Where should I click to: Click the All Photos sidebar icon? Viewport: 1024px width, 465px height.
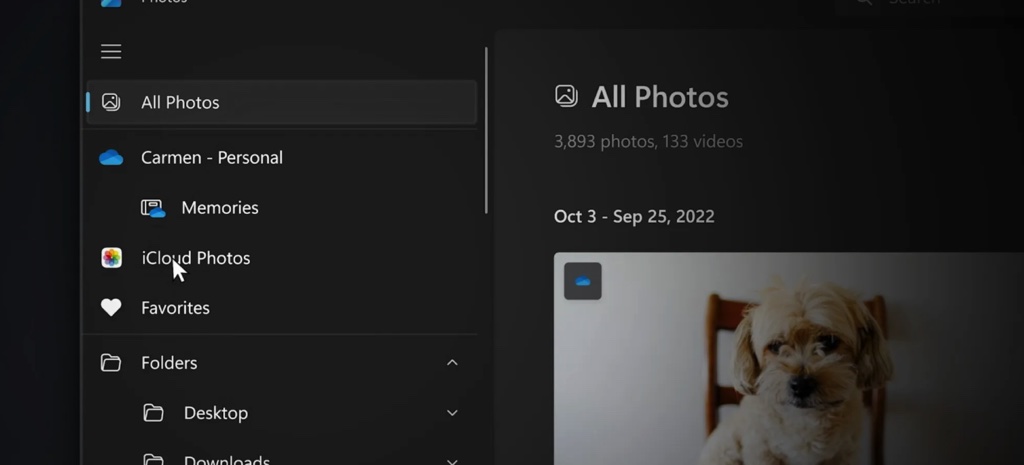pyautogui.click(x=111, y=103)
